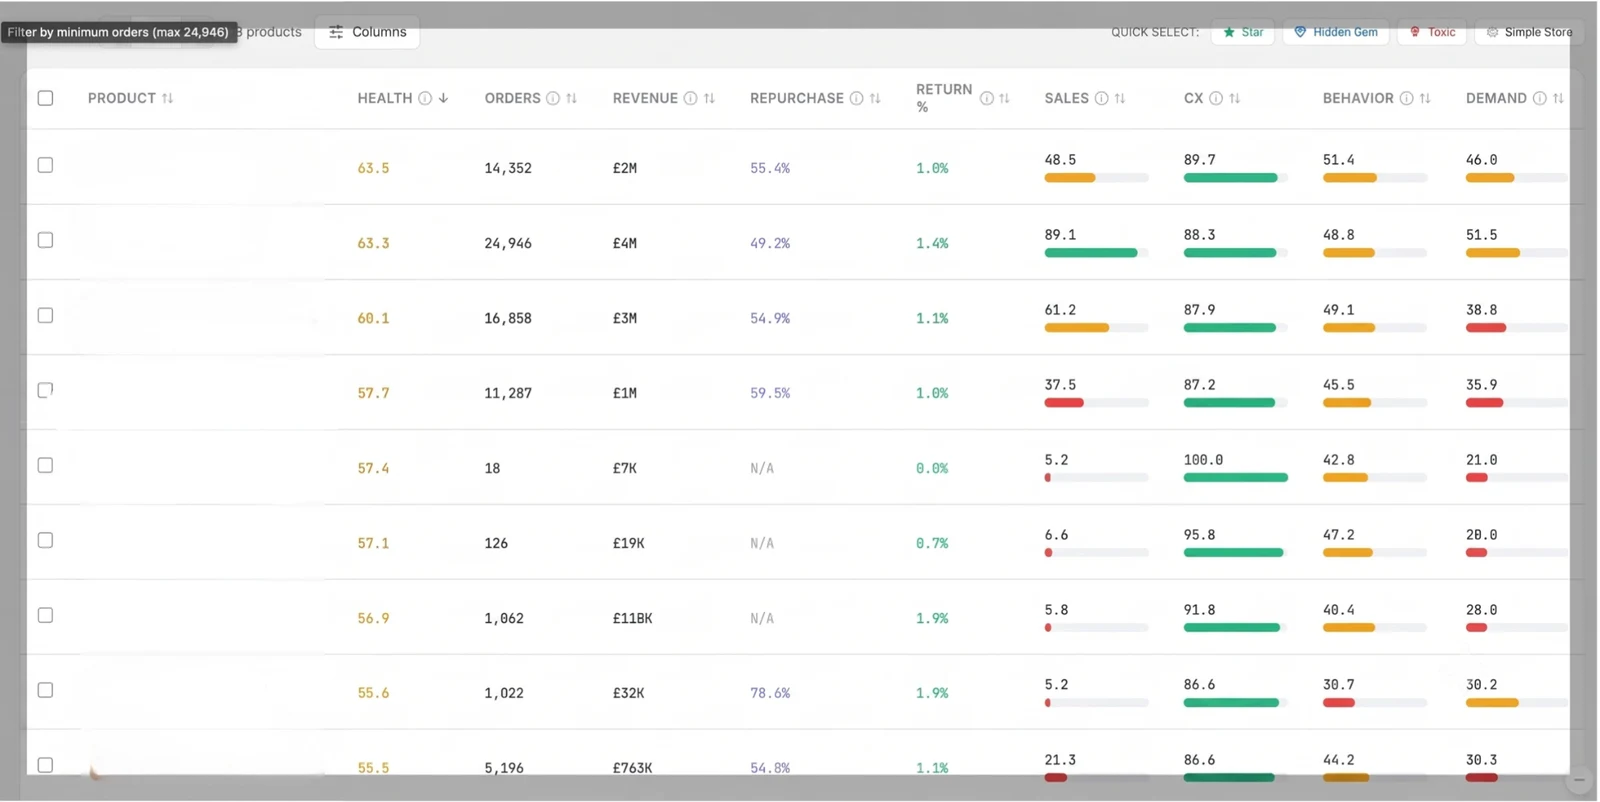Click the Revenue column info icon
Image resolution: width=1600 pixels, height=802 pixels.
690,98
